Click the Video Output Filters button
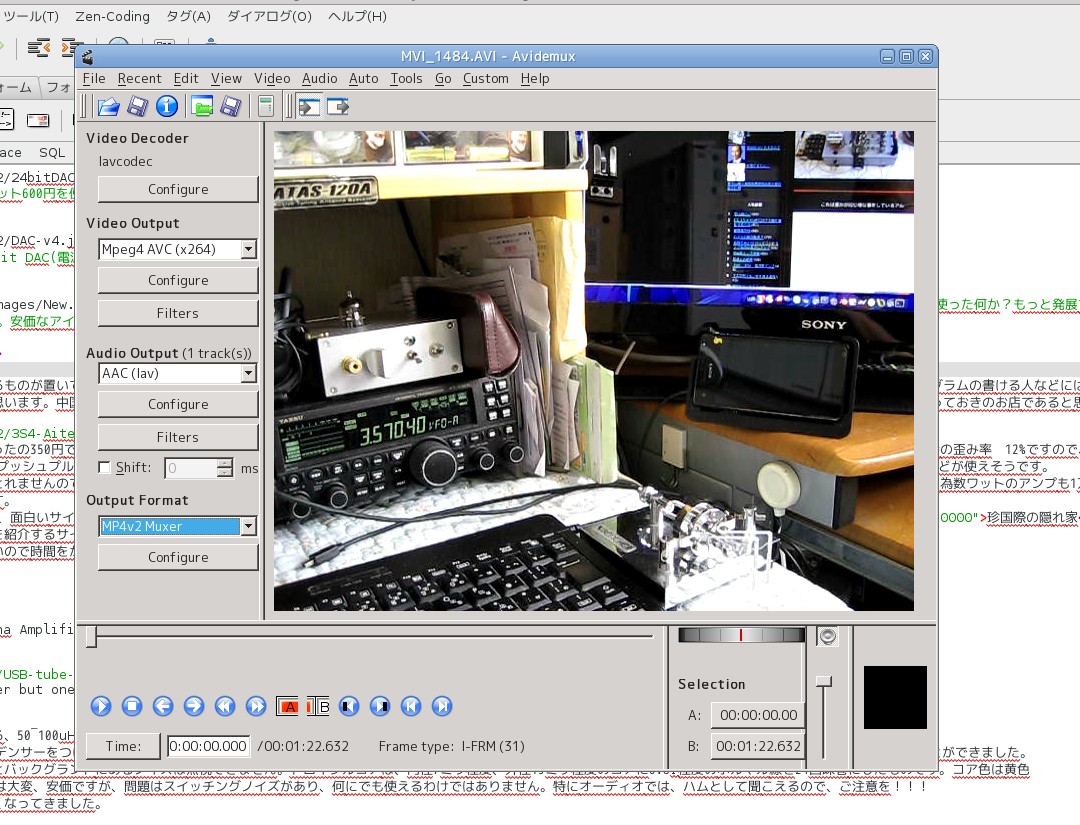1080x825 pixels. point(178,313)
